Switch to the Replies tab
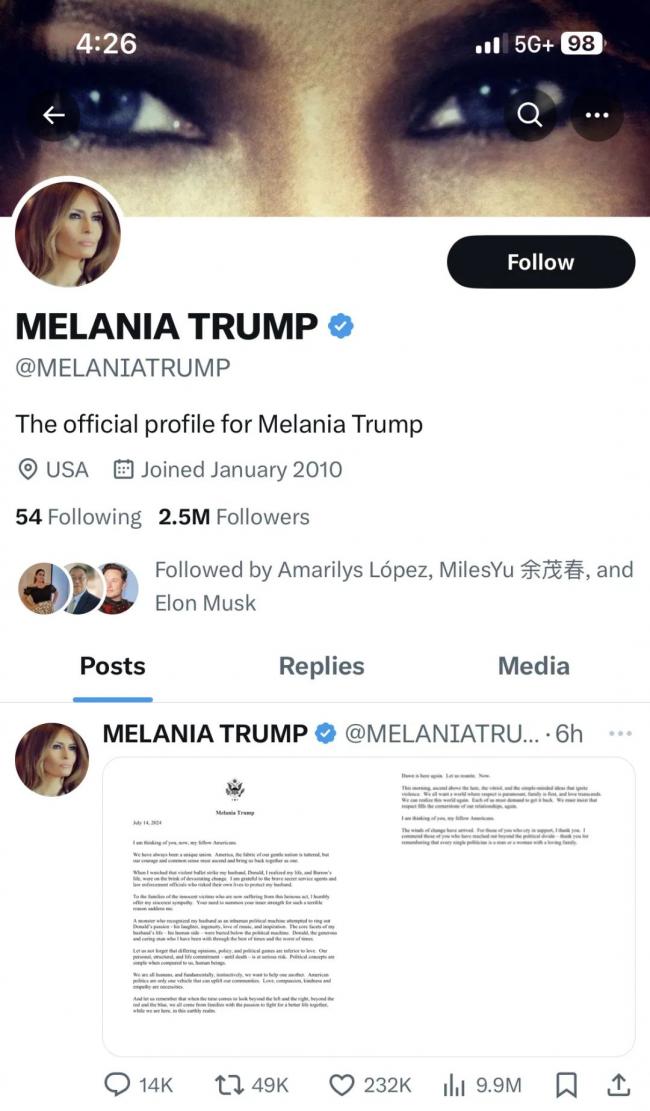The height and width of the screenshot is (1111, 650). [321, 666]
